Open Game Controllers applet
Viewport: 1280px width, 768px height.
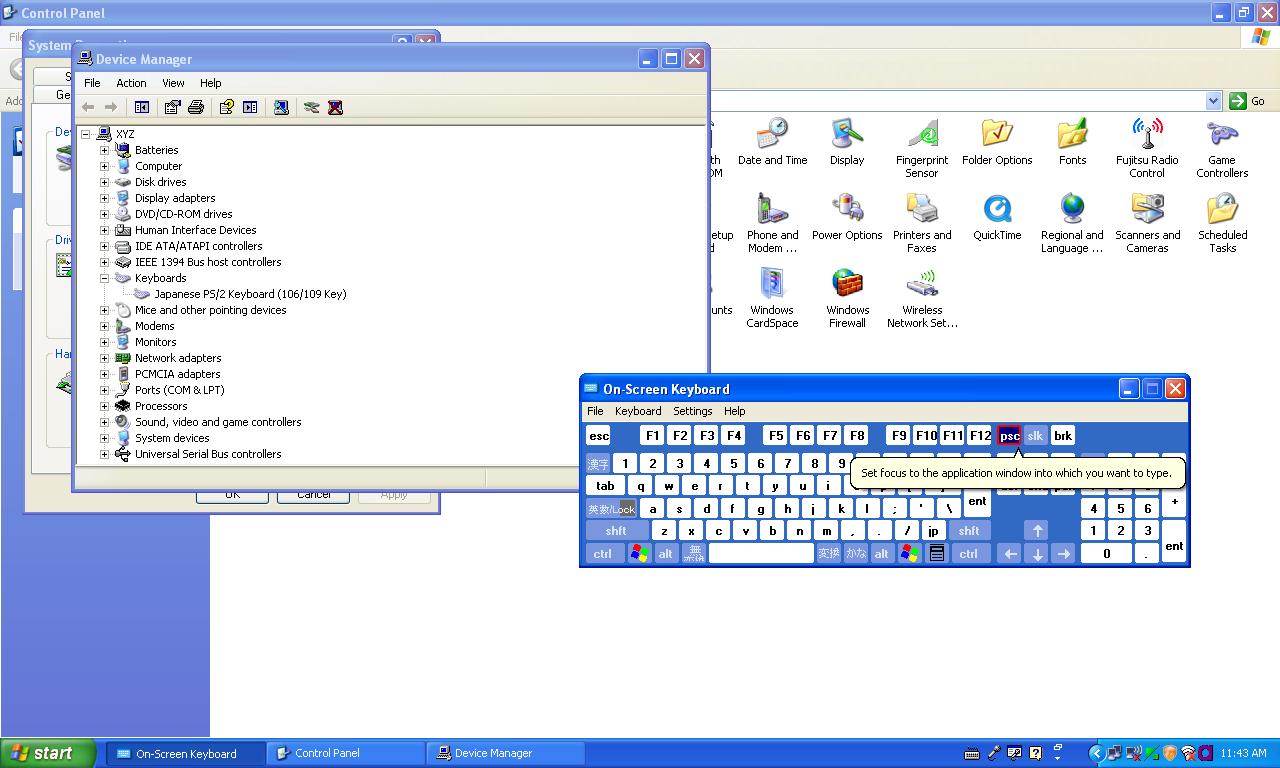(x=1222, y=148)
